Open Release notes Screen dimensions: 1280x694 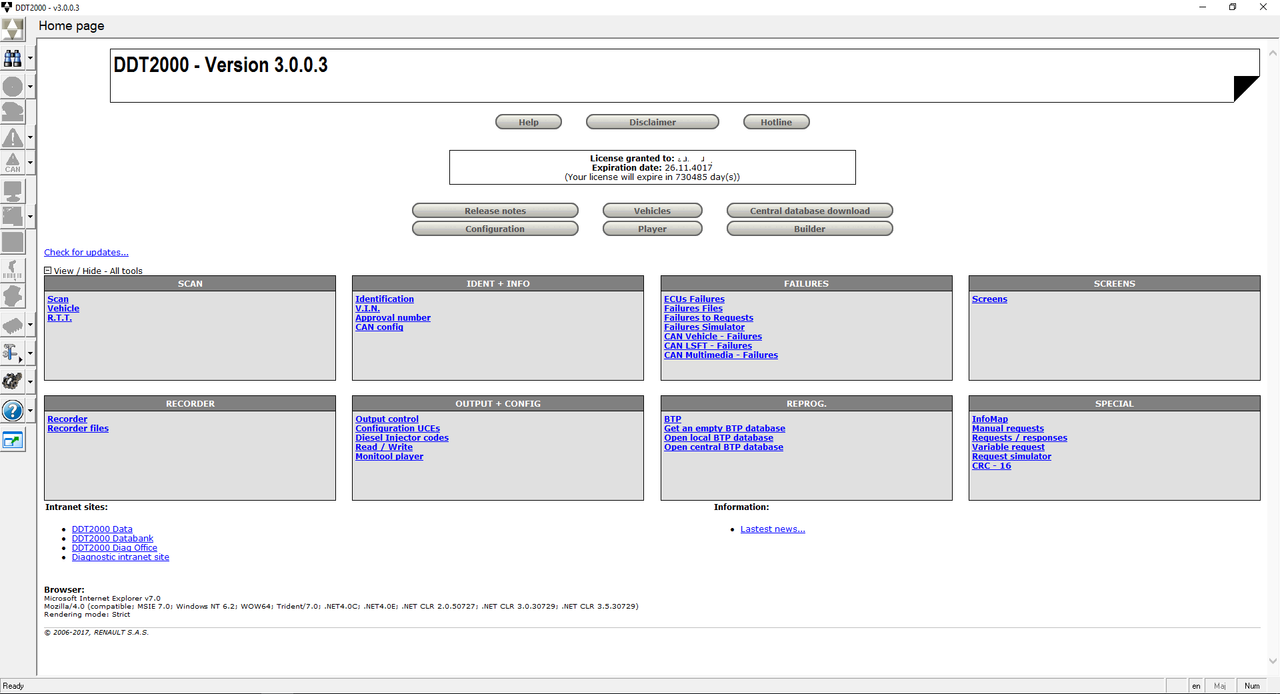pos(495,211)
